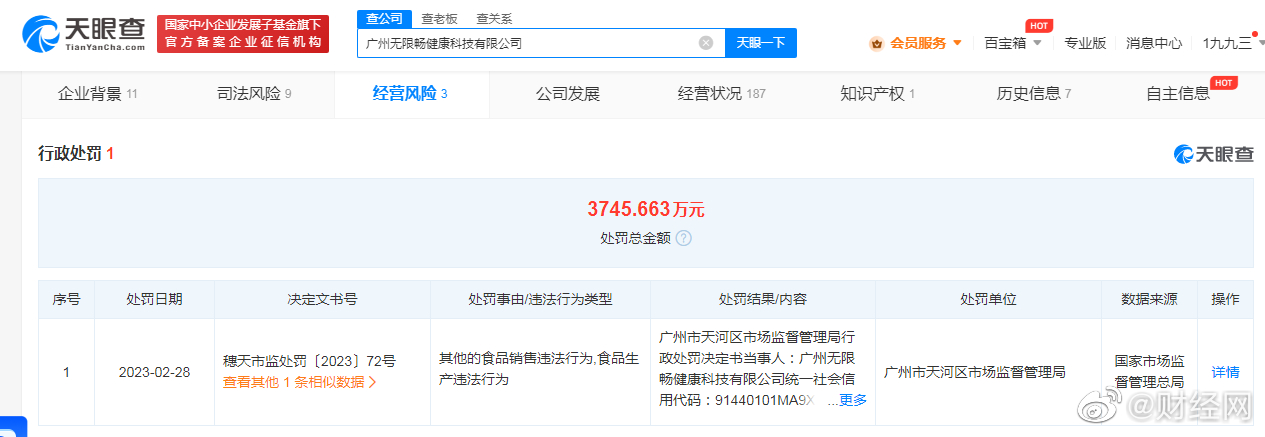Screen dimensions: 1265x437
Task: Select the 公司发展 tab
Action: 567,94
